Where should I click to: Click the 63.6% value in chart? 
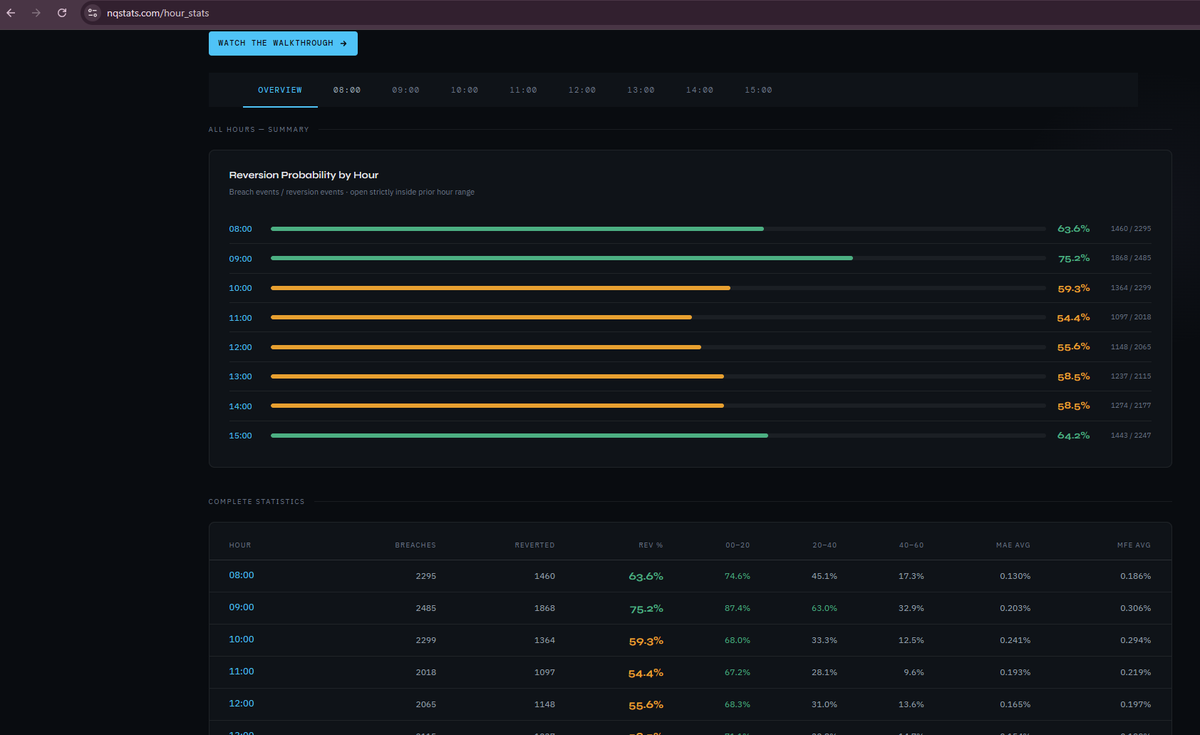click(1074, 229)
